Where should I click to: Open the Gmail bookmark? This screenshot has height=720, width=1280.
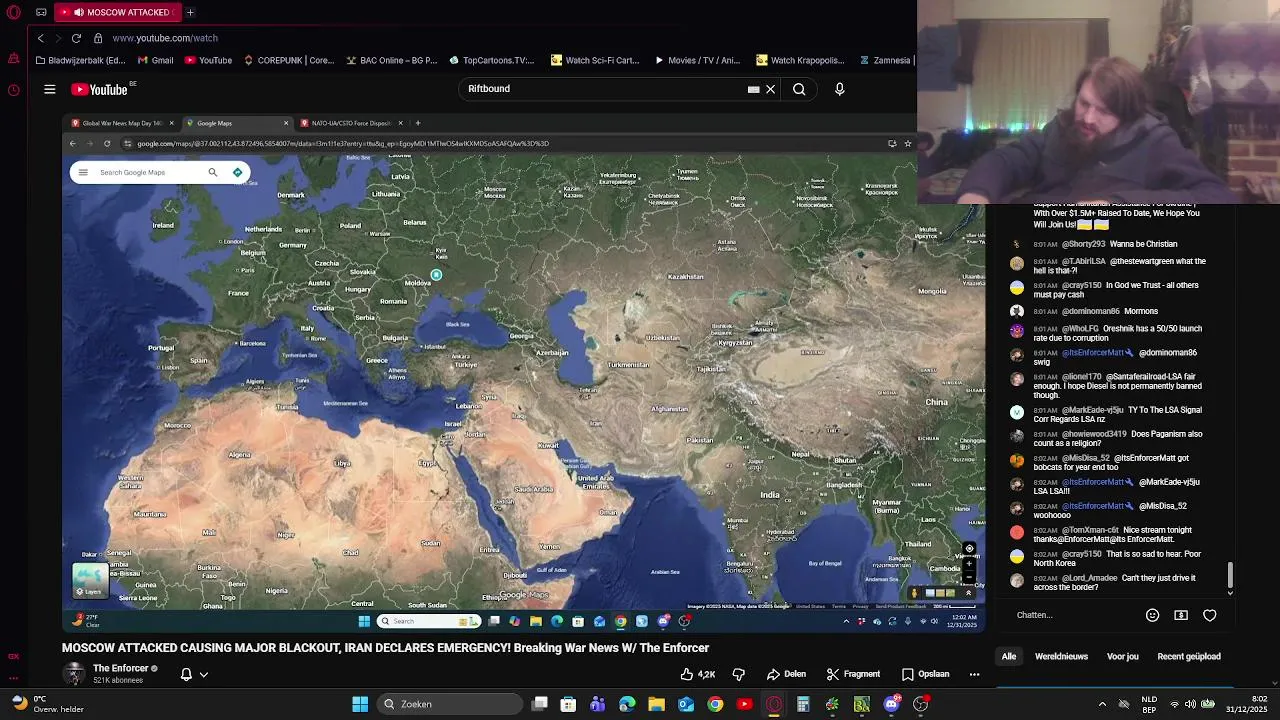(x=154, y=60)
